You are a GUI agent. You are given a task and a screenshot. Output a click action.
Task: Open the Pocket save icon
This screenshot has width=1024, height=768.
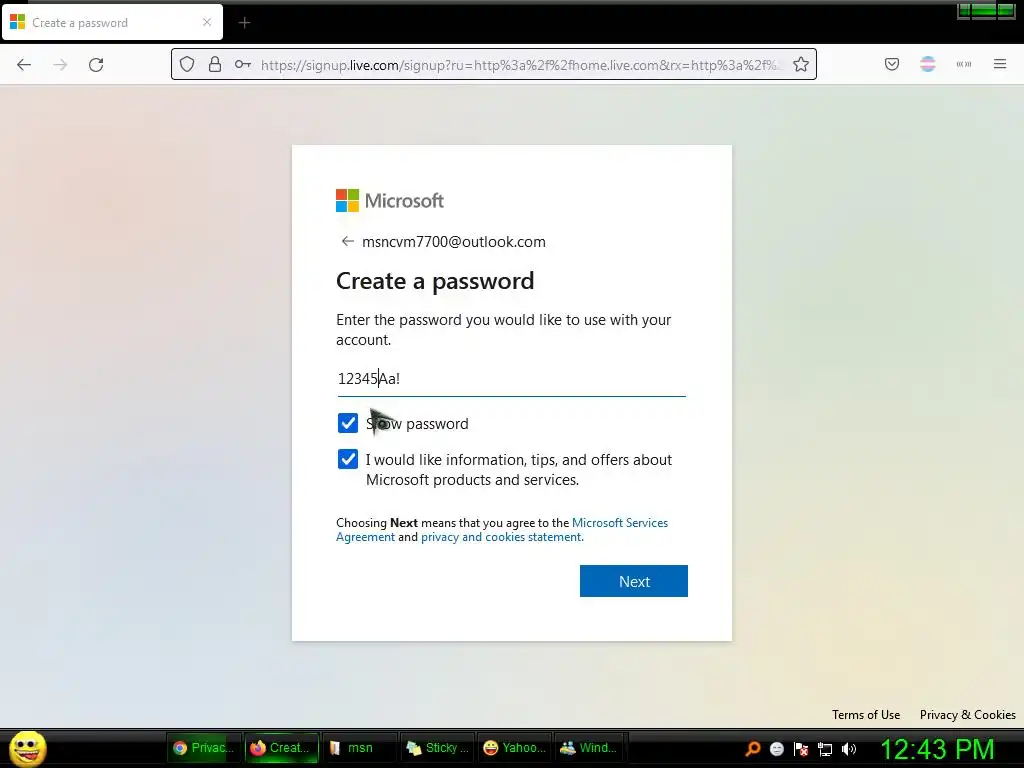click(x=891, y=64)
